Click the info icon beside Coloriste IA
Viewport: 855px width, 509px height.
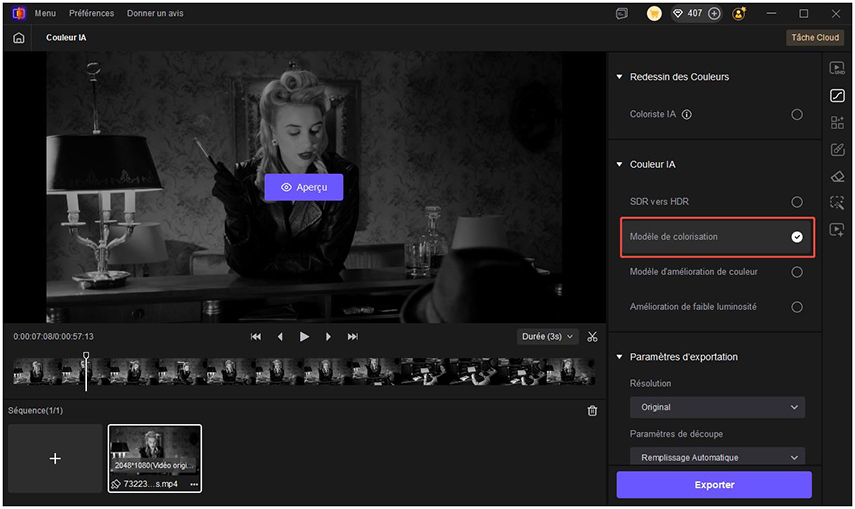coord(687,115)
